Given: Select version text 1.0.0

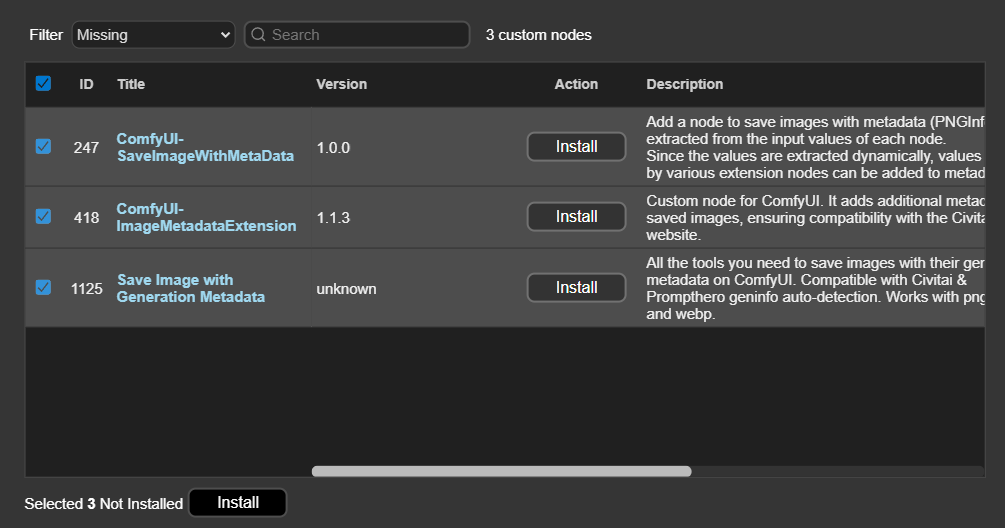Looking at the screenshot, I should point(333,147).
